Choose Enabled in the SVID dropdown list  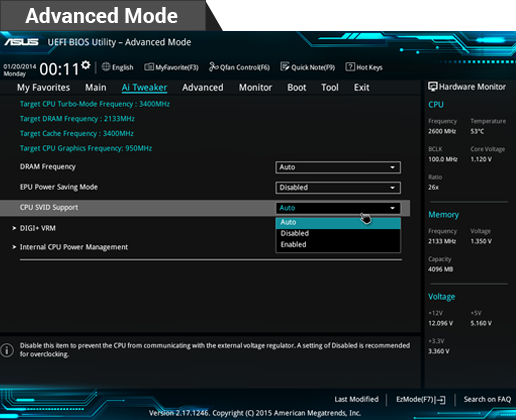click(x=338, y=245)
